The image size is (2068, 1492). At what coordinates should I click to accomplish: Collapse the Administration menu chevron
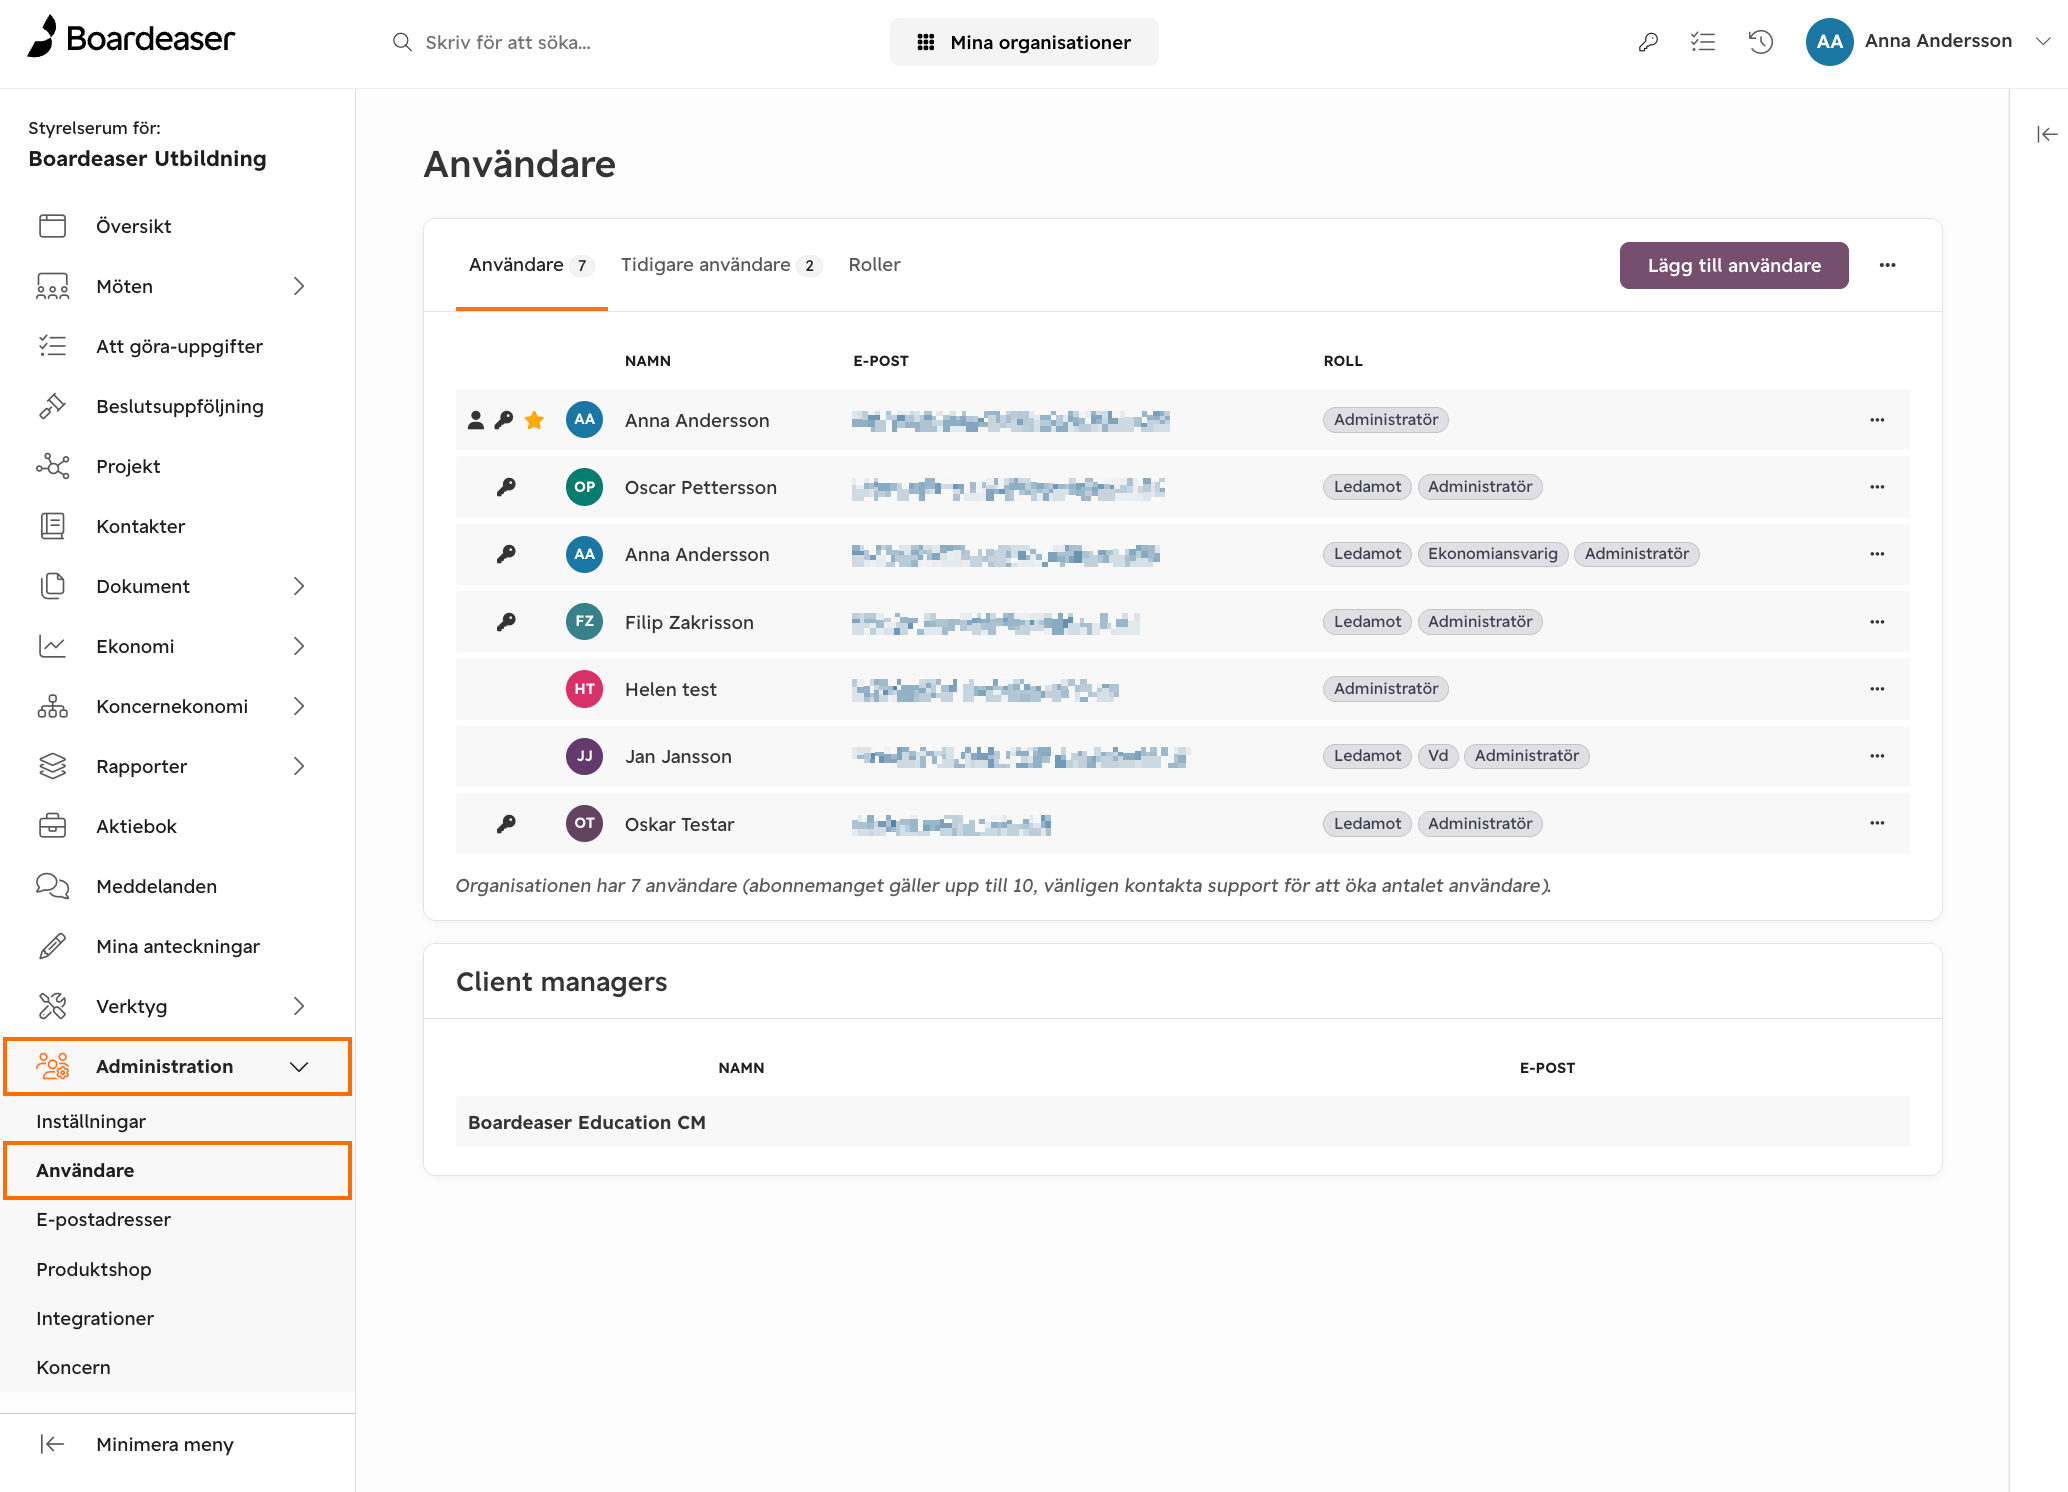[x=298, y=1067]
